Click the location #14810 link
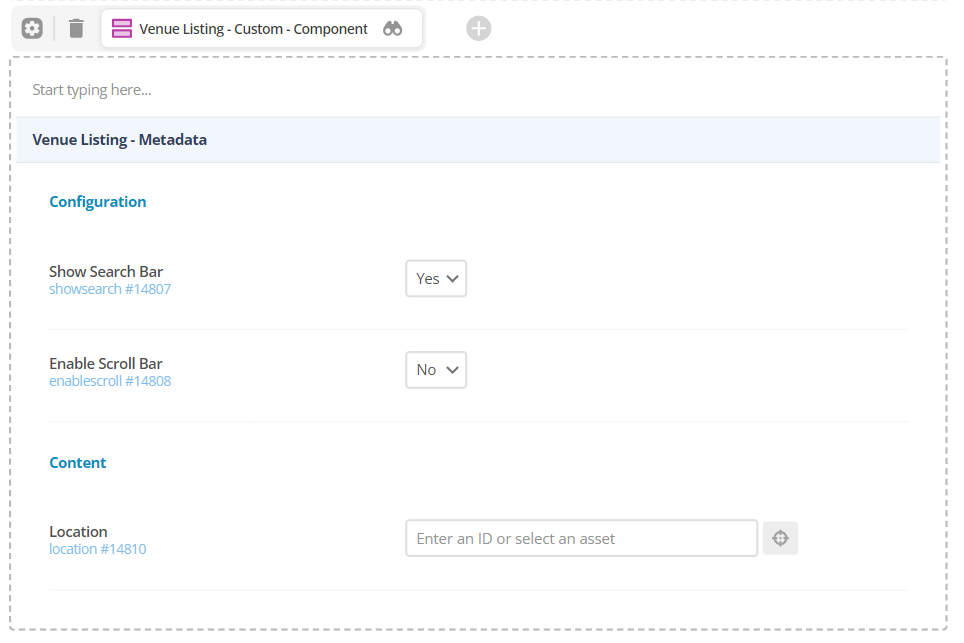This screenshot has width=964, height=643. (x=98, y=549)
